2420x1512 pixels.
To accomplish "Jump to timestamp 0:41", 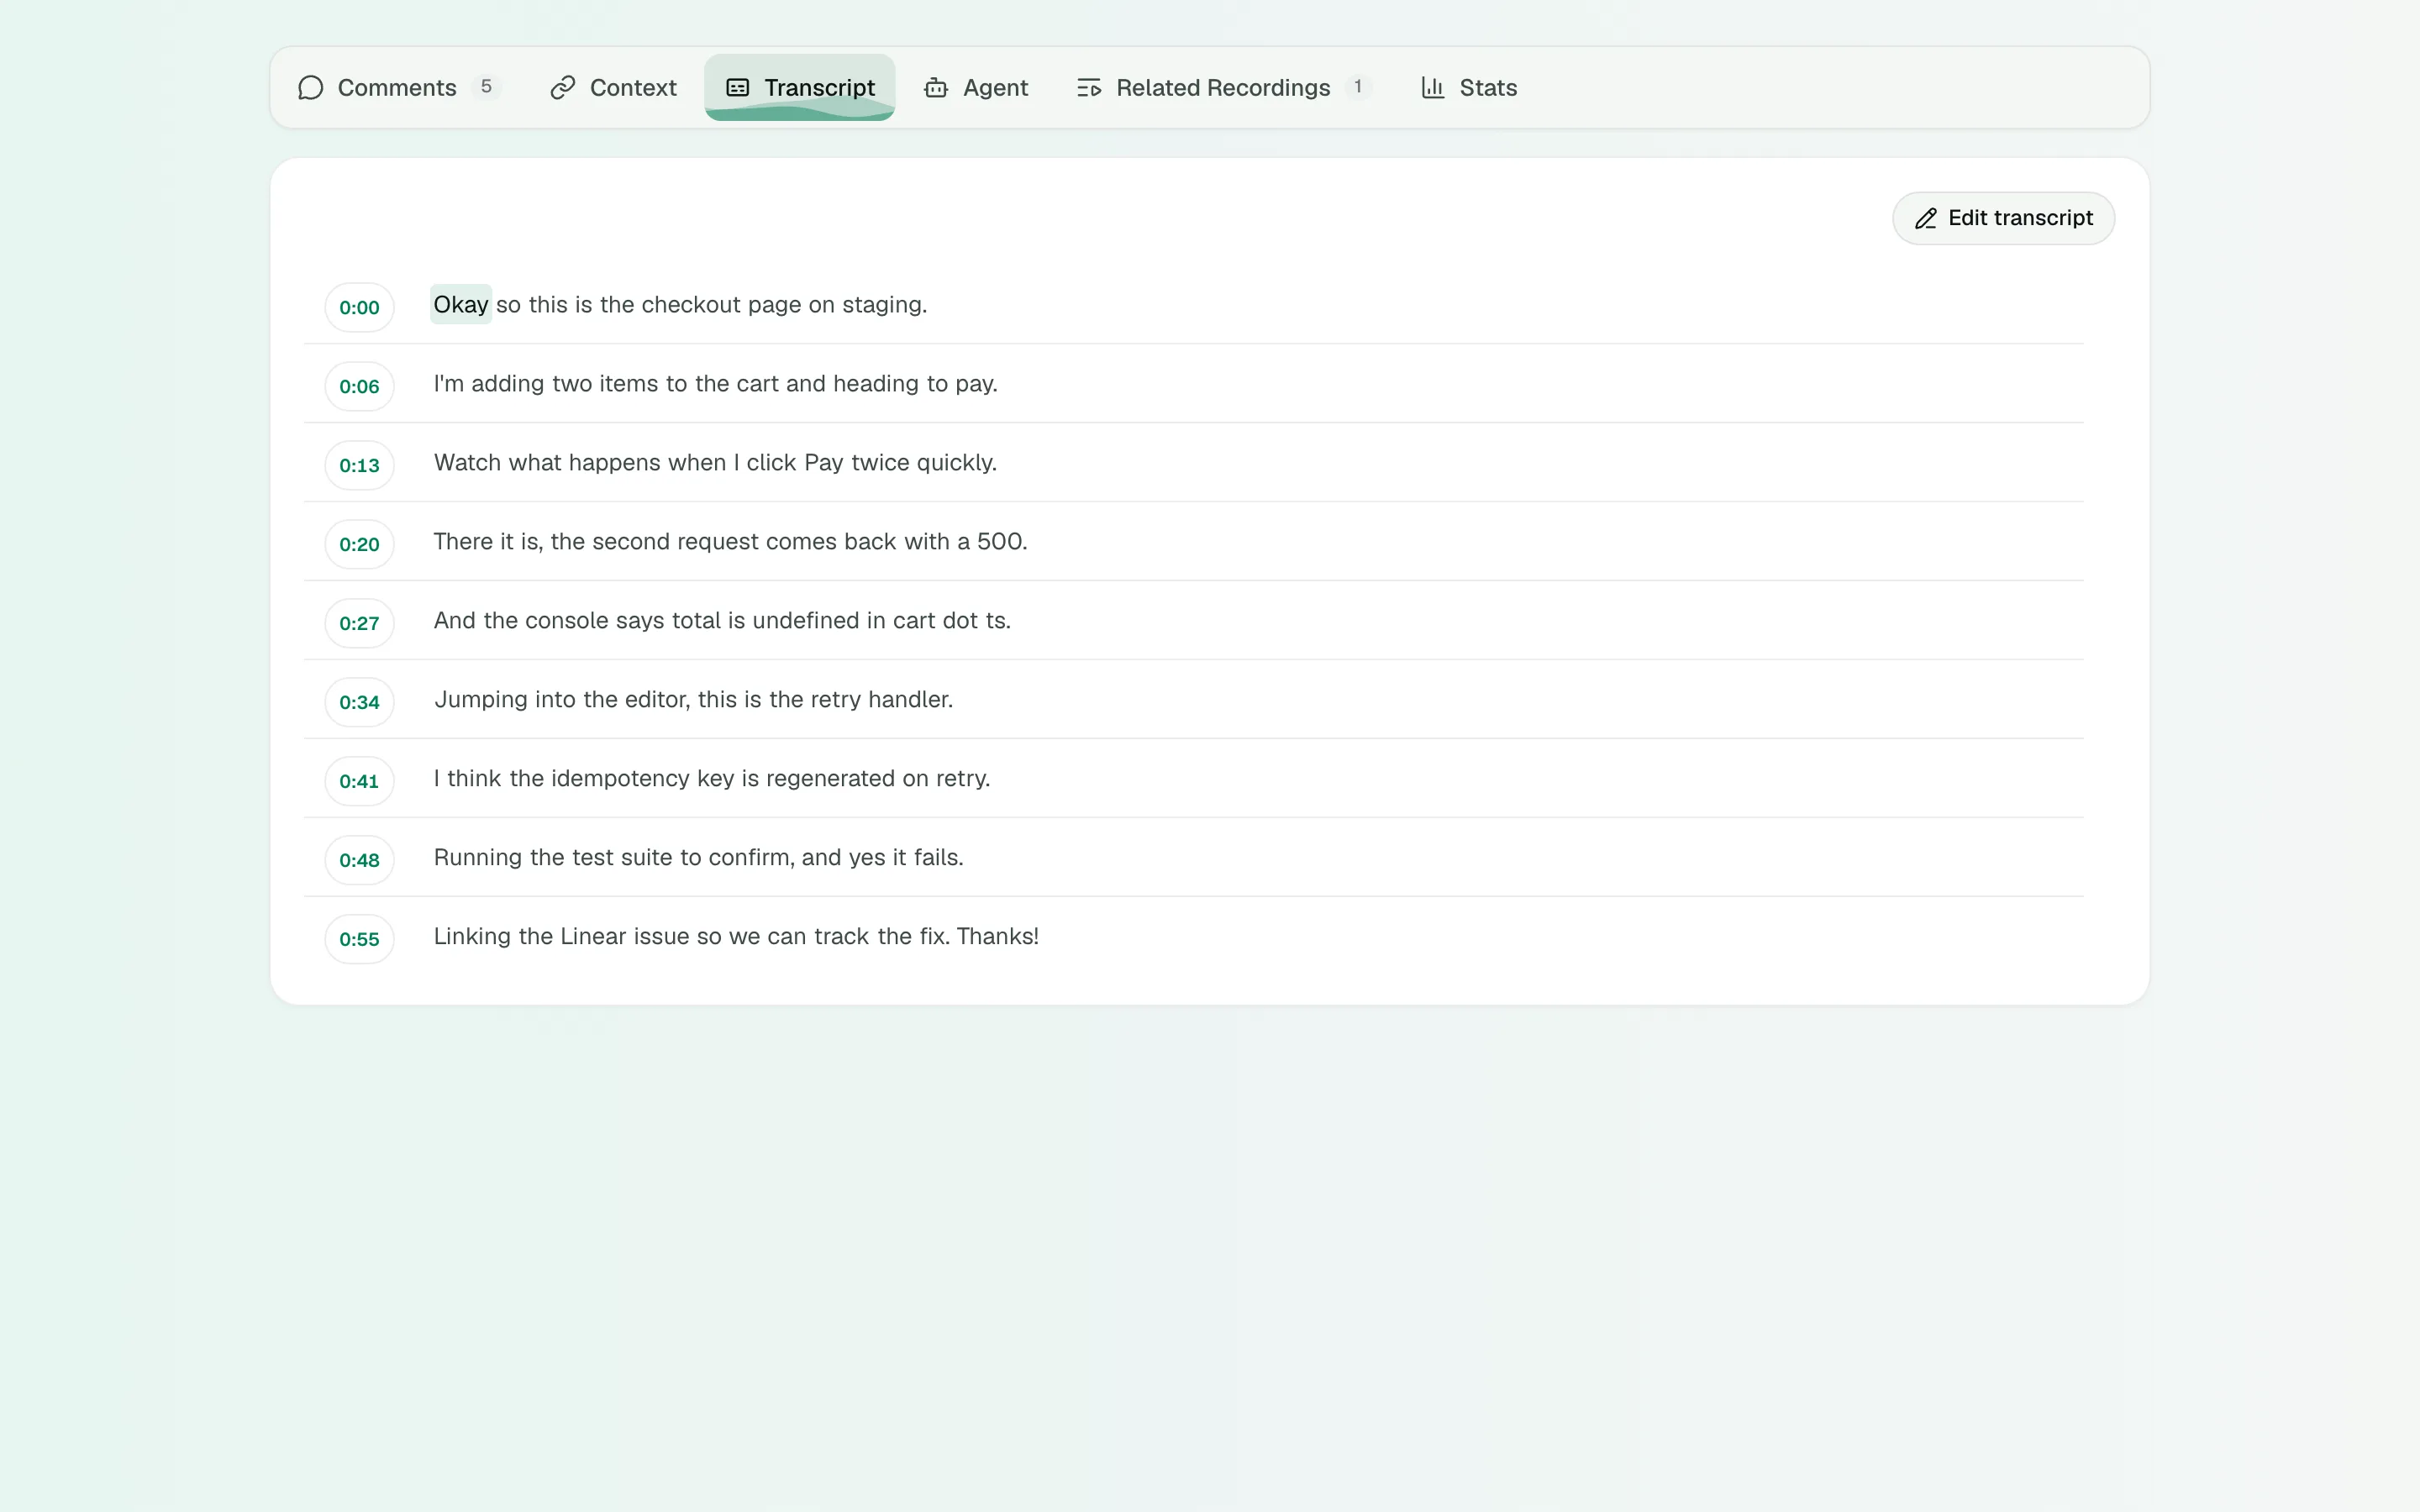I will (359, 781).
